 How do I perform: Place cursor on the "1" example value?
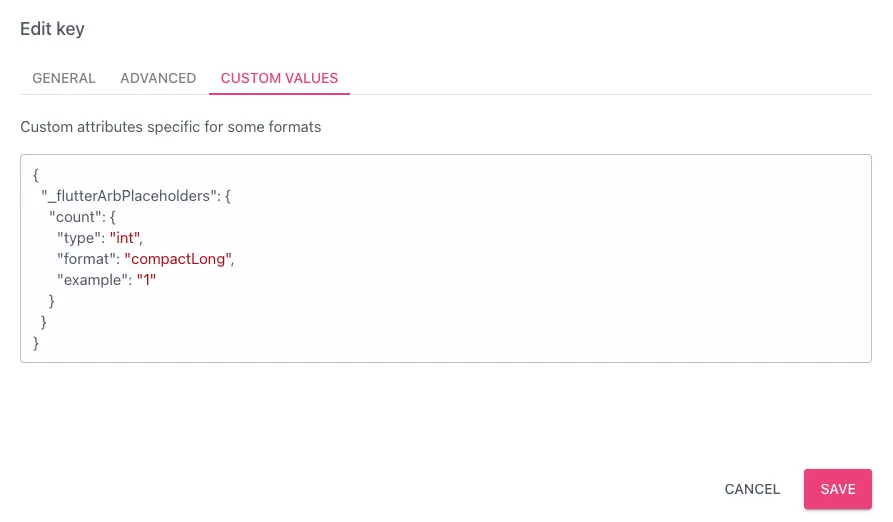[x=147, y=280]
